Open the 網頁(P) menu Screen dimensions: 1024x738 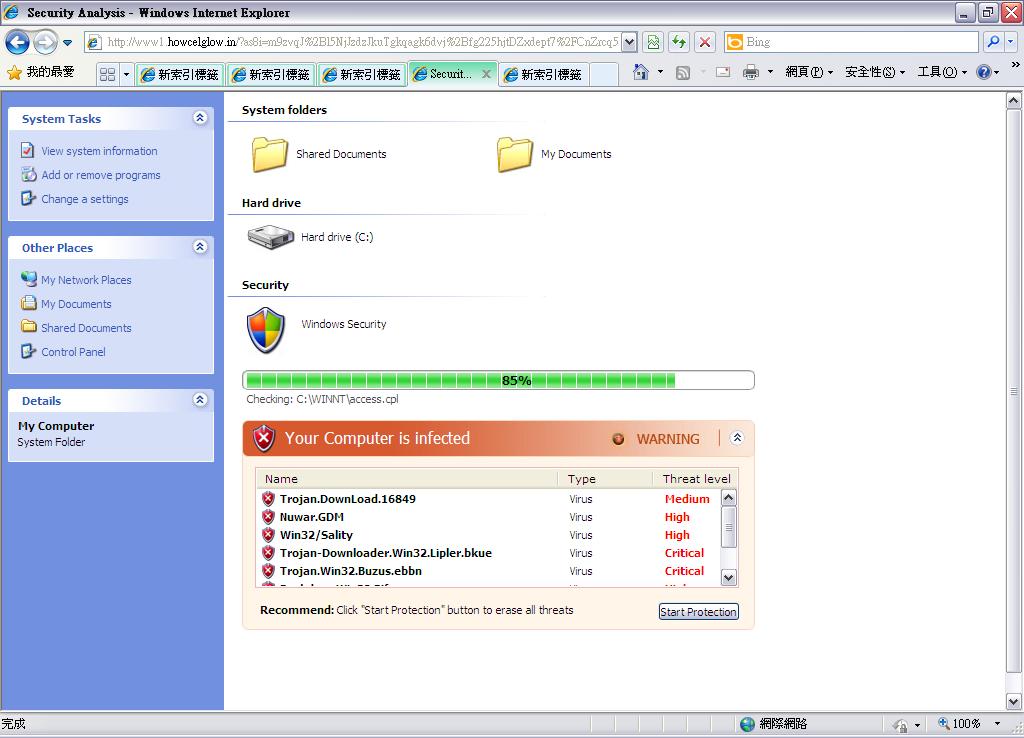(809, 72)
